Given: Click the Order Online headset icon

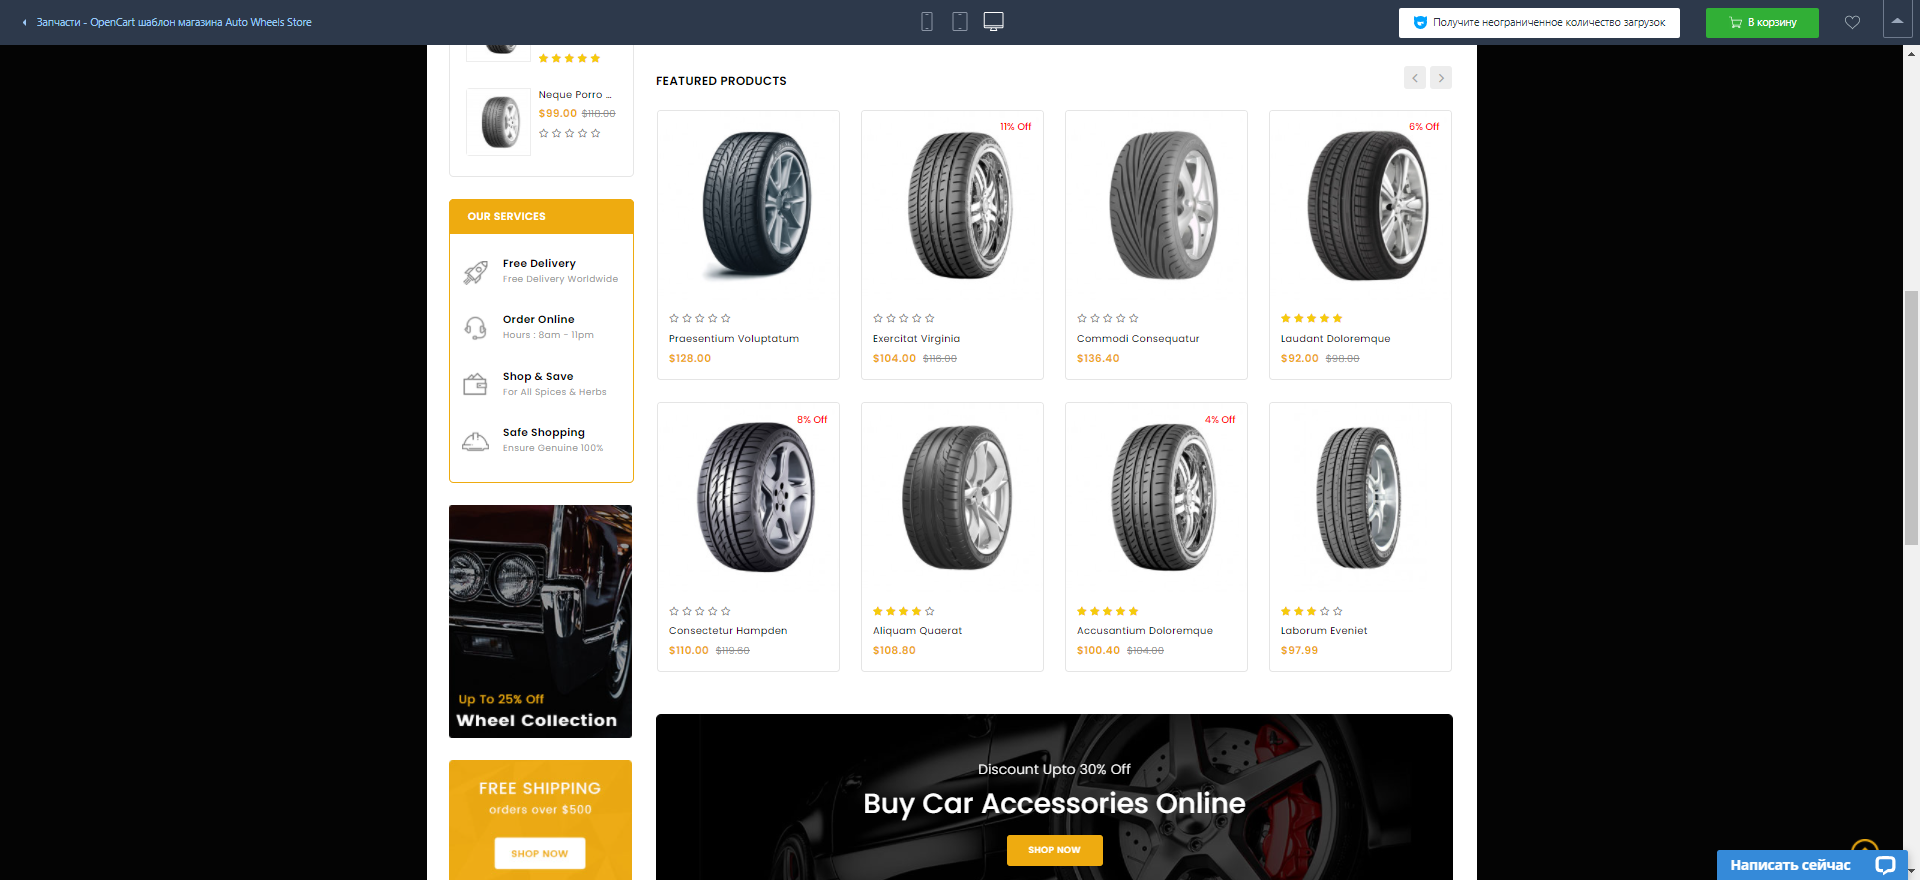Looking at the screenshot, I should [476, 328].
